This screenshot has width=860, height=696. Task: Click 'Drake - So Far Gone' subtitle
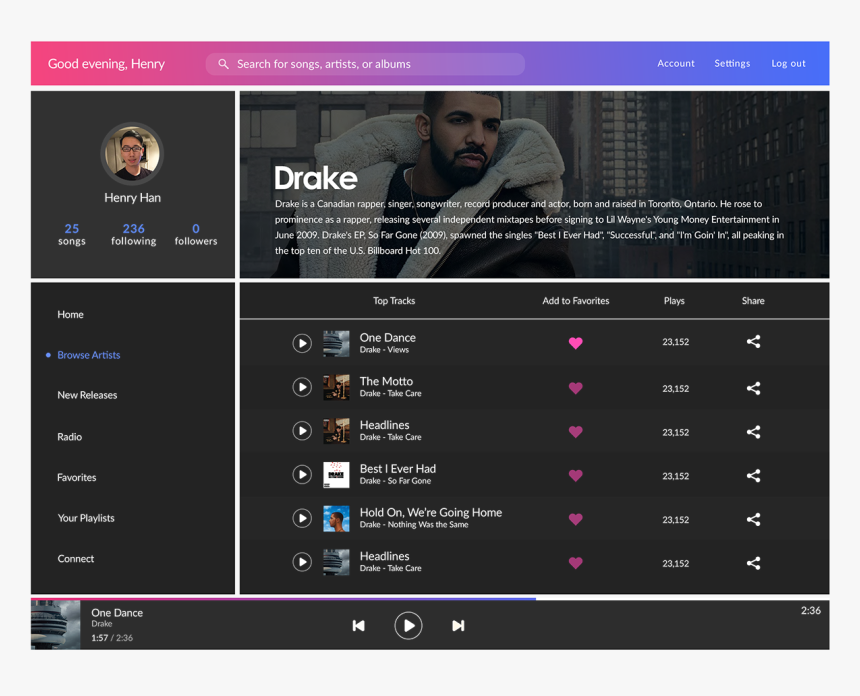(x=395, y=481)
